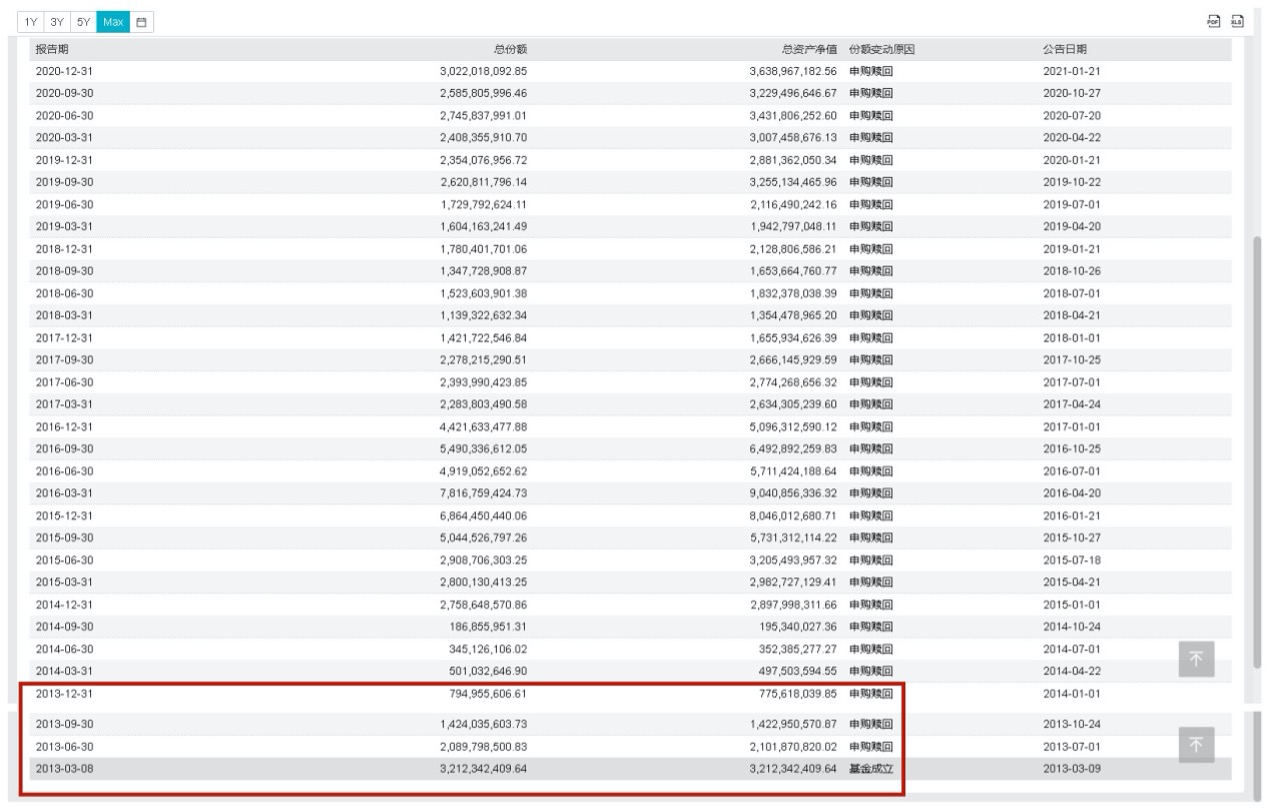Click total shares 2,745,837,991.01
1274x812 pixels.
(x=483, y=115)
